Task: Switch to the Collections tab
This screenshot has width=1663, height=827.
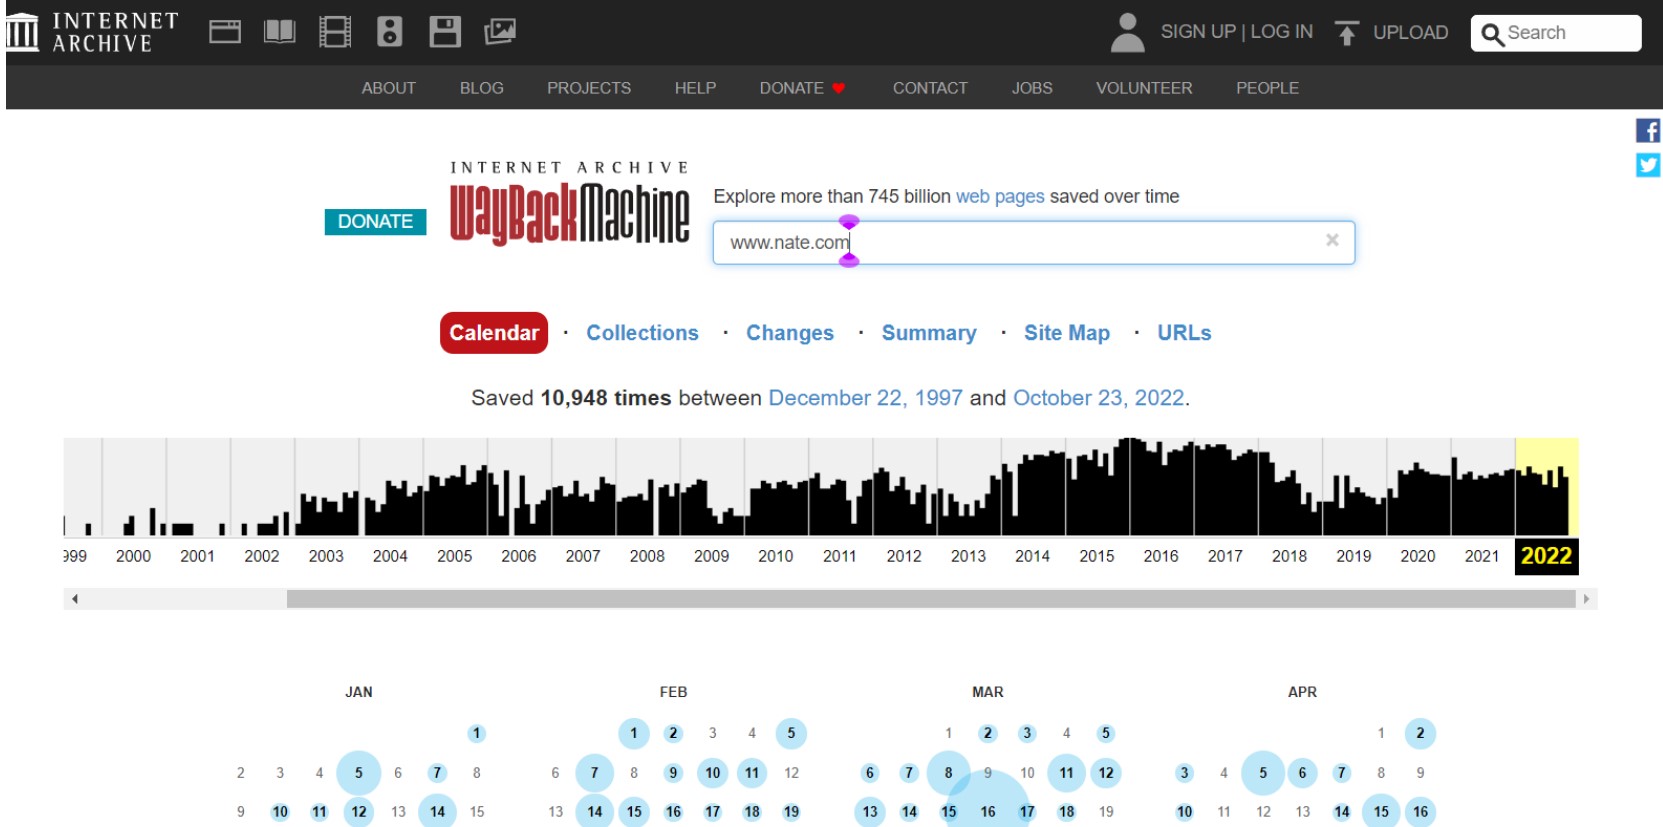Action: click(x=642, y=333)
